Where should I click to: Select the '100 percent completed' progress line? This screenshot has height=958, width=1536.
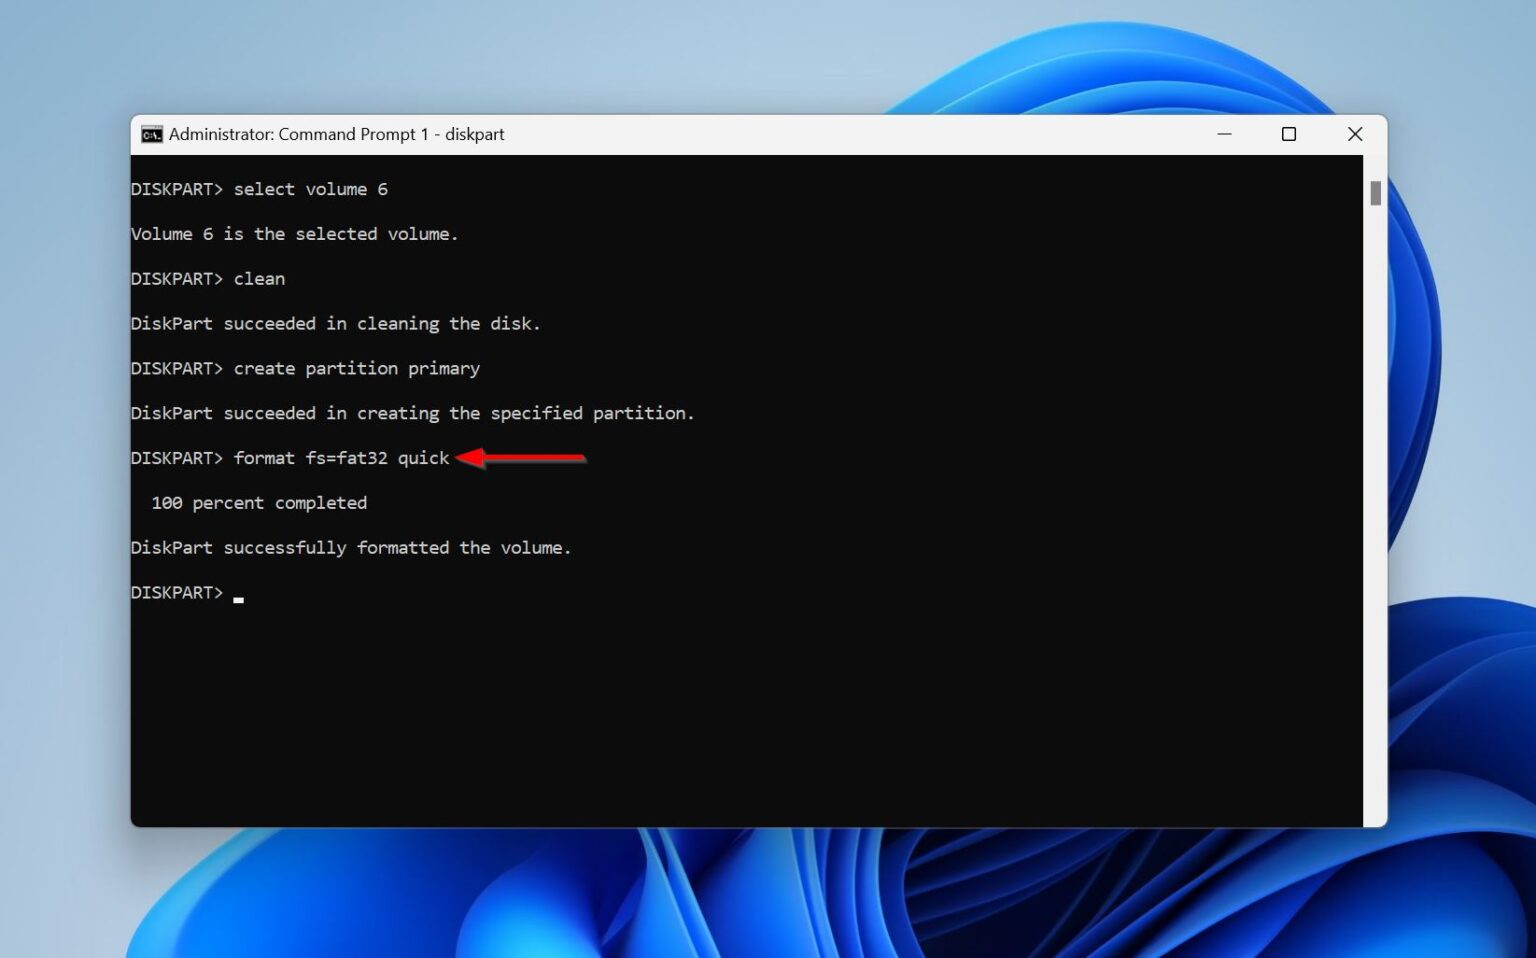pyautogui.click(x=258, y=502)
